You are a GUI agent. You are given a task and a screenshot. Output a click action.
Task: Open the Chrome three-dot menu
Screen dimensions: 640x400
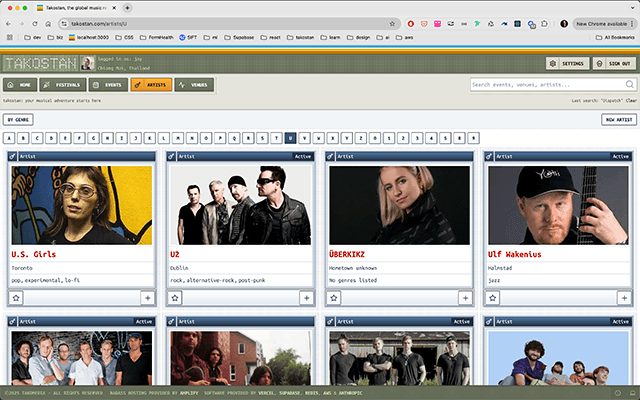click(x=632, y=24)
